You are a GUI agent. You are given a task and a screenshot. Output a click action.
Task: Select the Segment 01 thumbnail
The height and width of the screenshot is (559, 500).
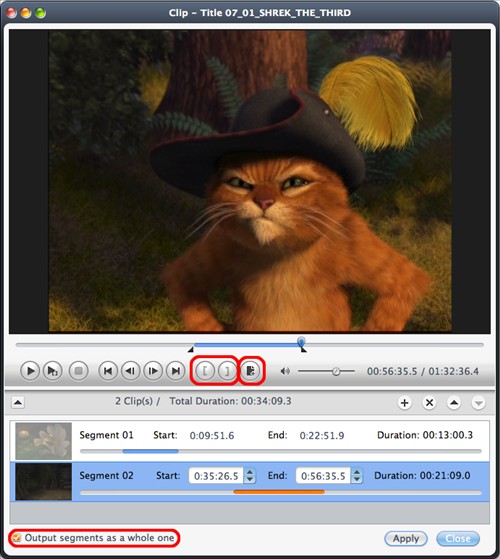[43, 441]
